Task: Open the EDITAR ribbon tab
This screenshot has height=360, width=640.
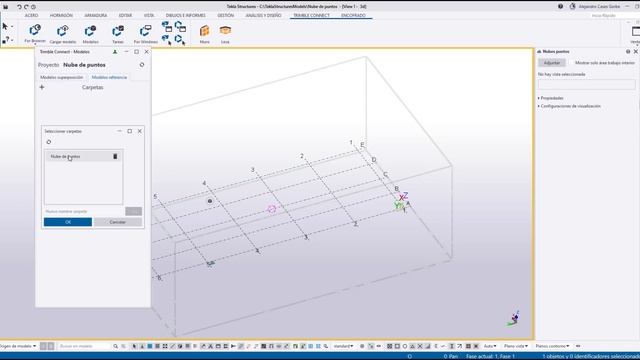Action: [125, 16]
